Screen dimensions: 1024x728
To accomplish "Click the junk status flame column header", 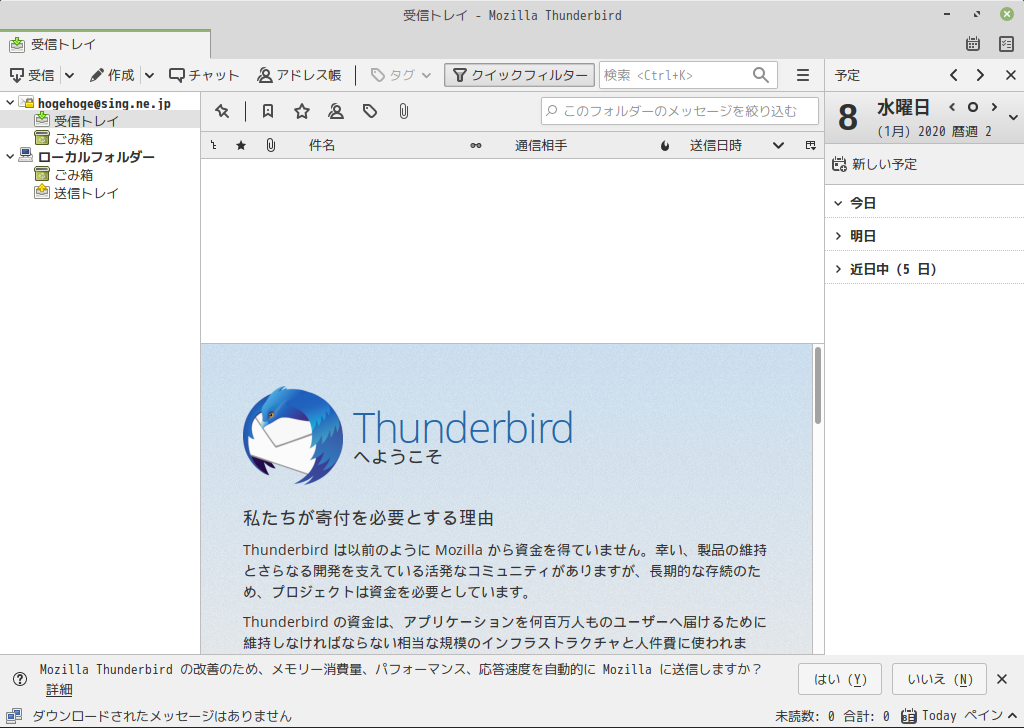I will pyautogui.click(x=665, y=146).
